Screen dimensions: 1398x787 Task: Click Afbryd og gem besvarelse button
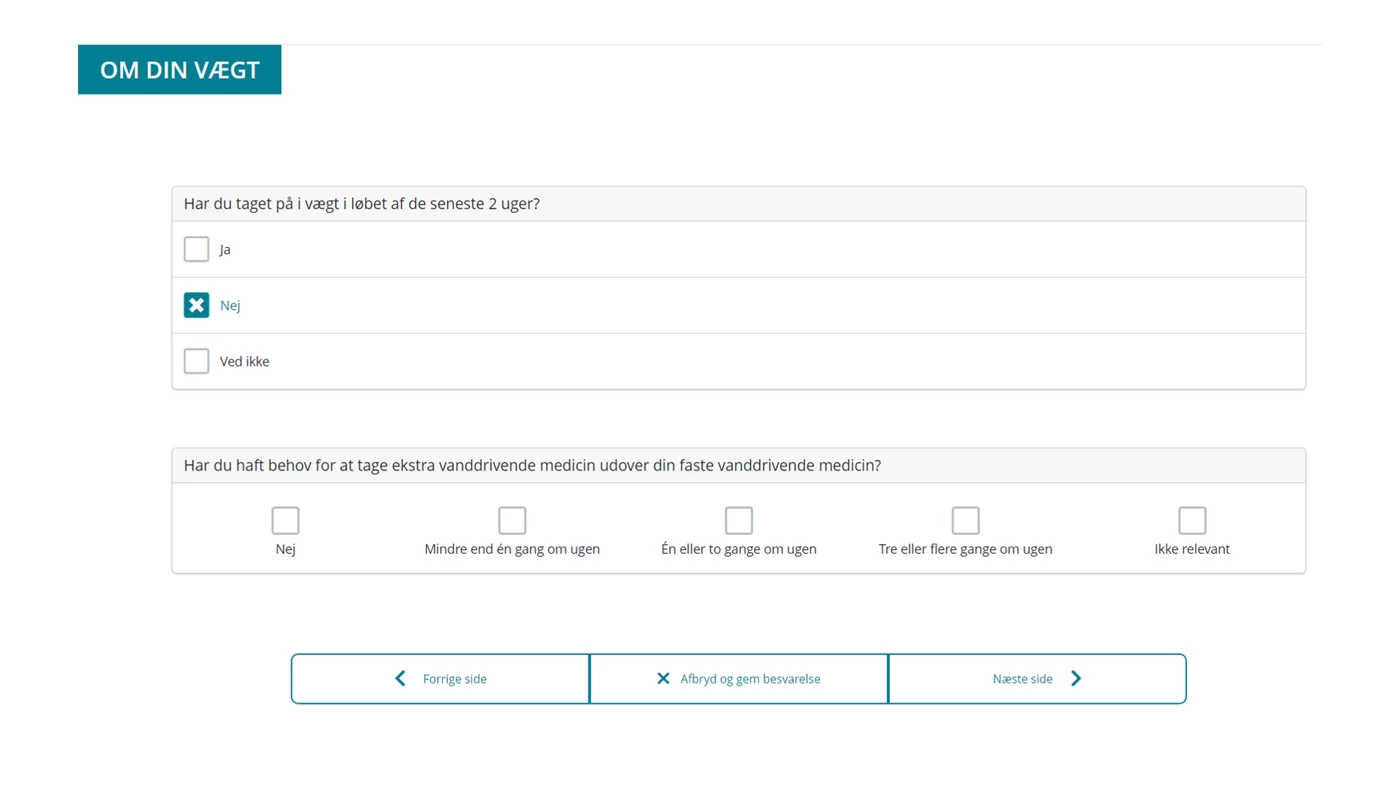(x=739, y=679)
